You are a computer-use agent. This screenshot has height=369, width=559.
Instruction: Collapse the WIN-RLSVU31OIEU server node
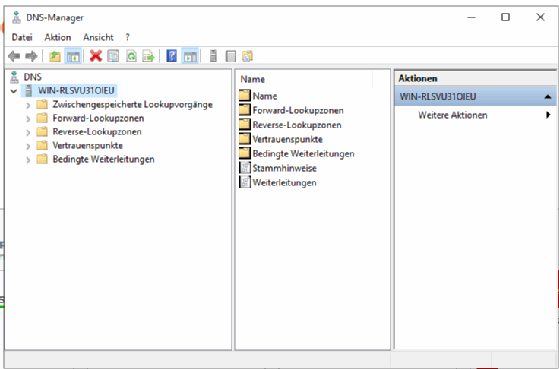click(14, 91)
